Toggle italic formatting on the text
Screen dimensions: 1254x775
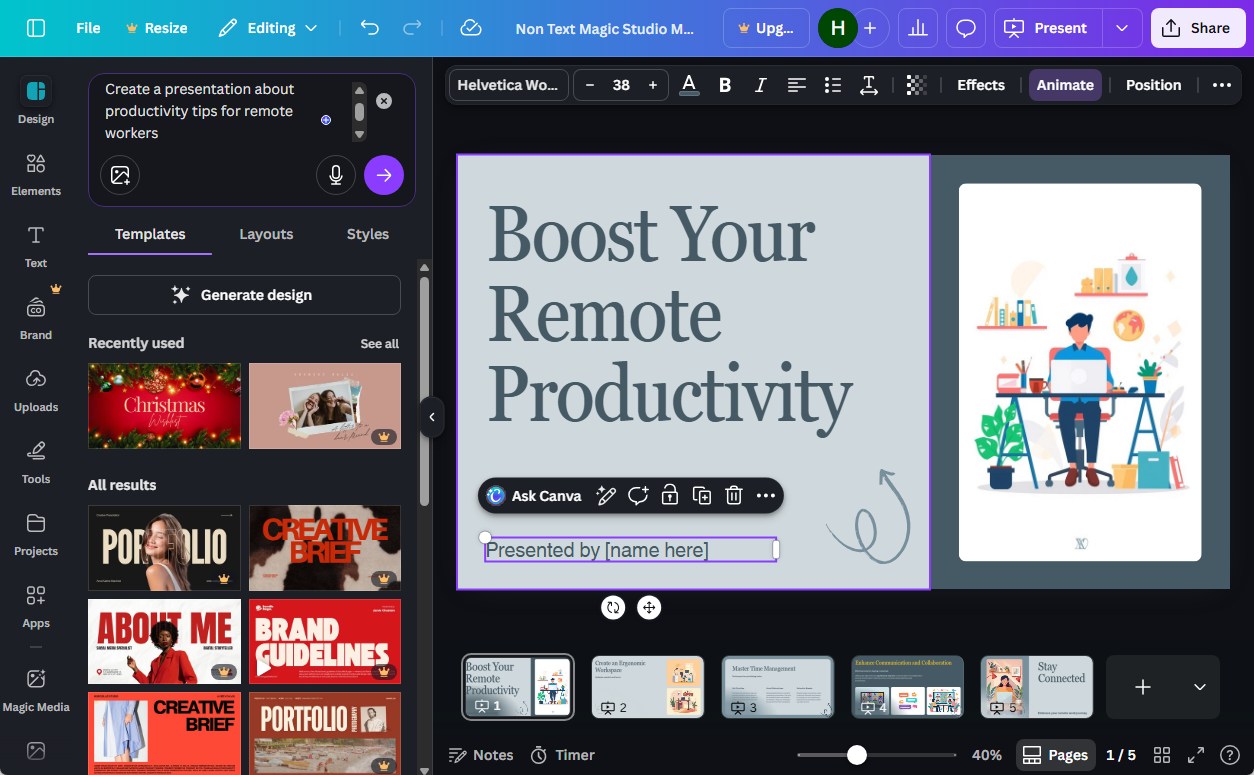[x=760, y=85]
